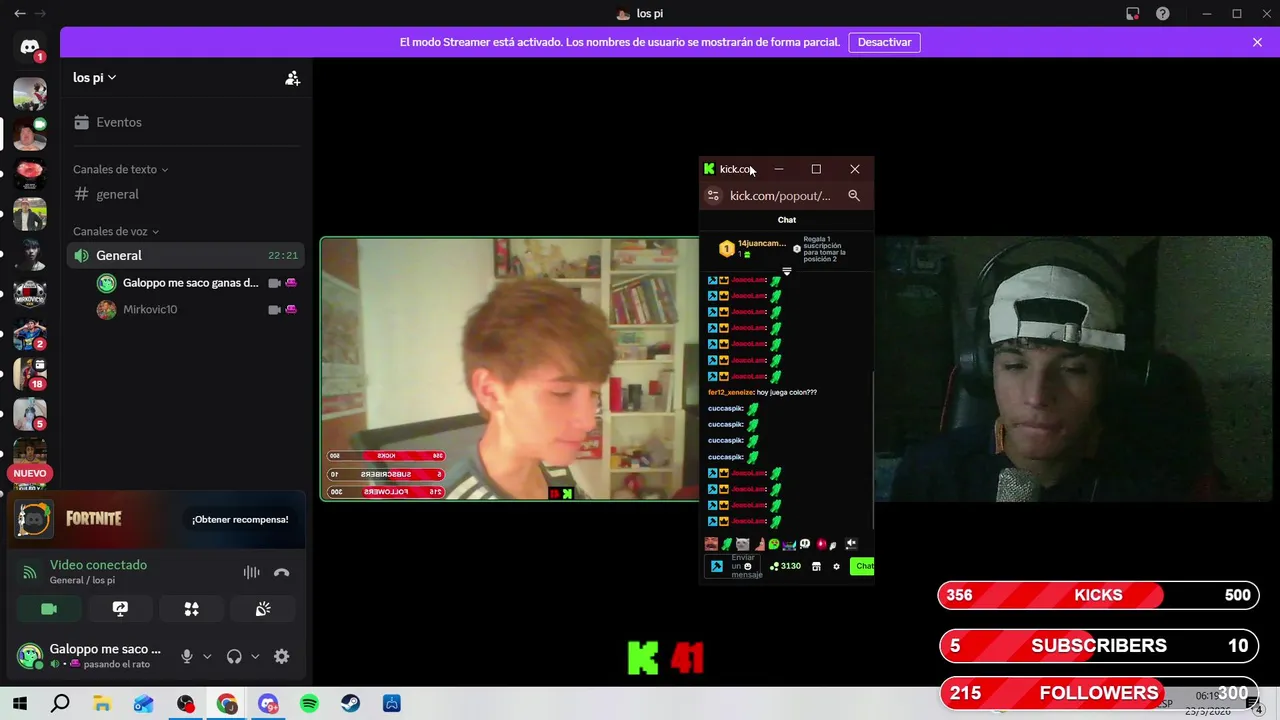Open audio output options arrow
This screenshot has height=720, width=1280.
(x=255, y=656)
